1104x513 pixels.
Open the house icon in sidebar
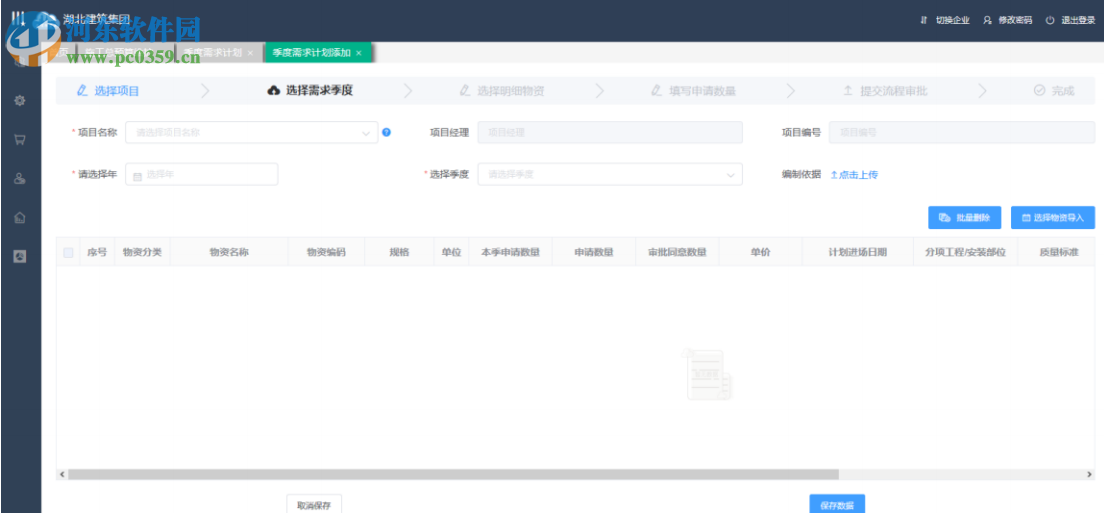tap(20, 217)
